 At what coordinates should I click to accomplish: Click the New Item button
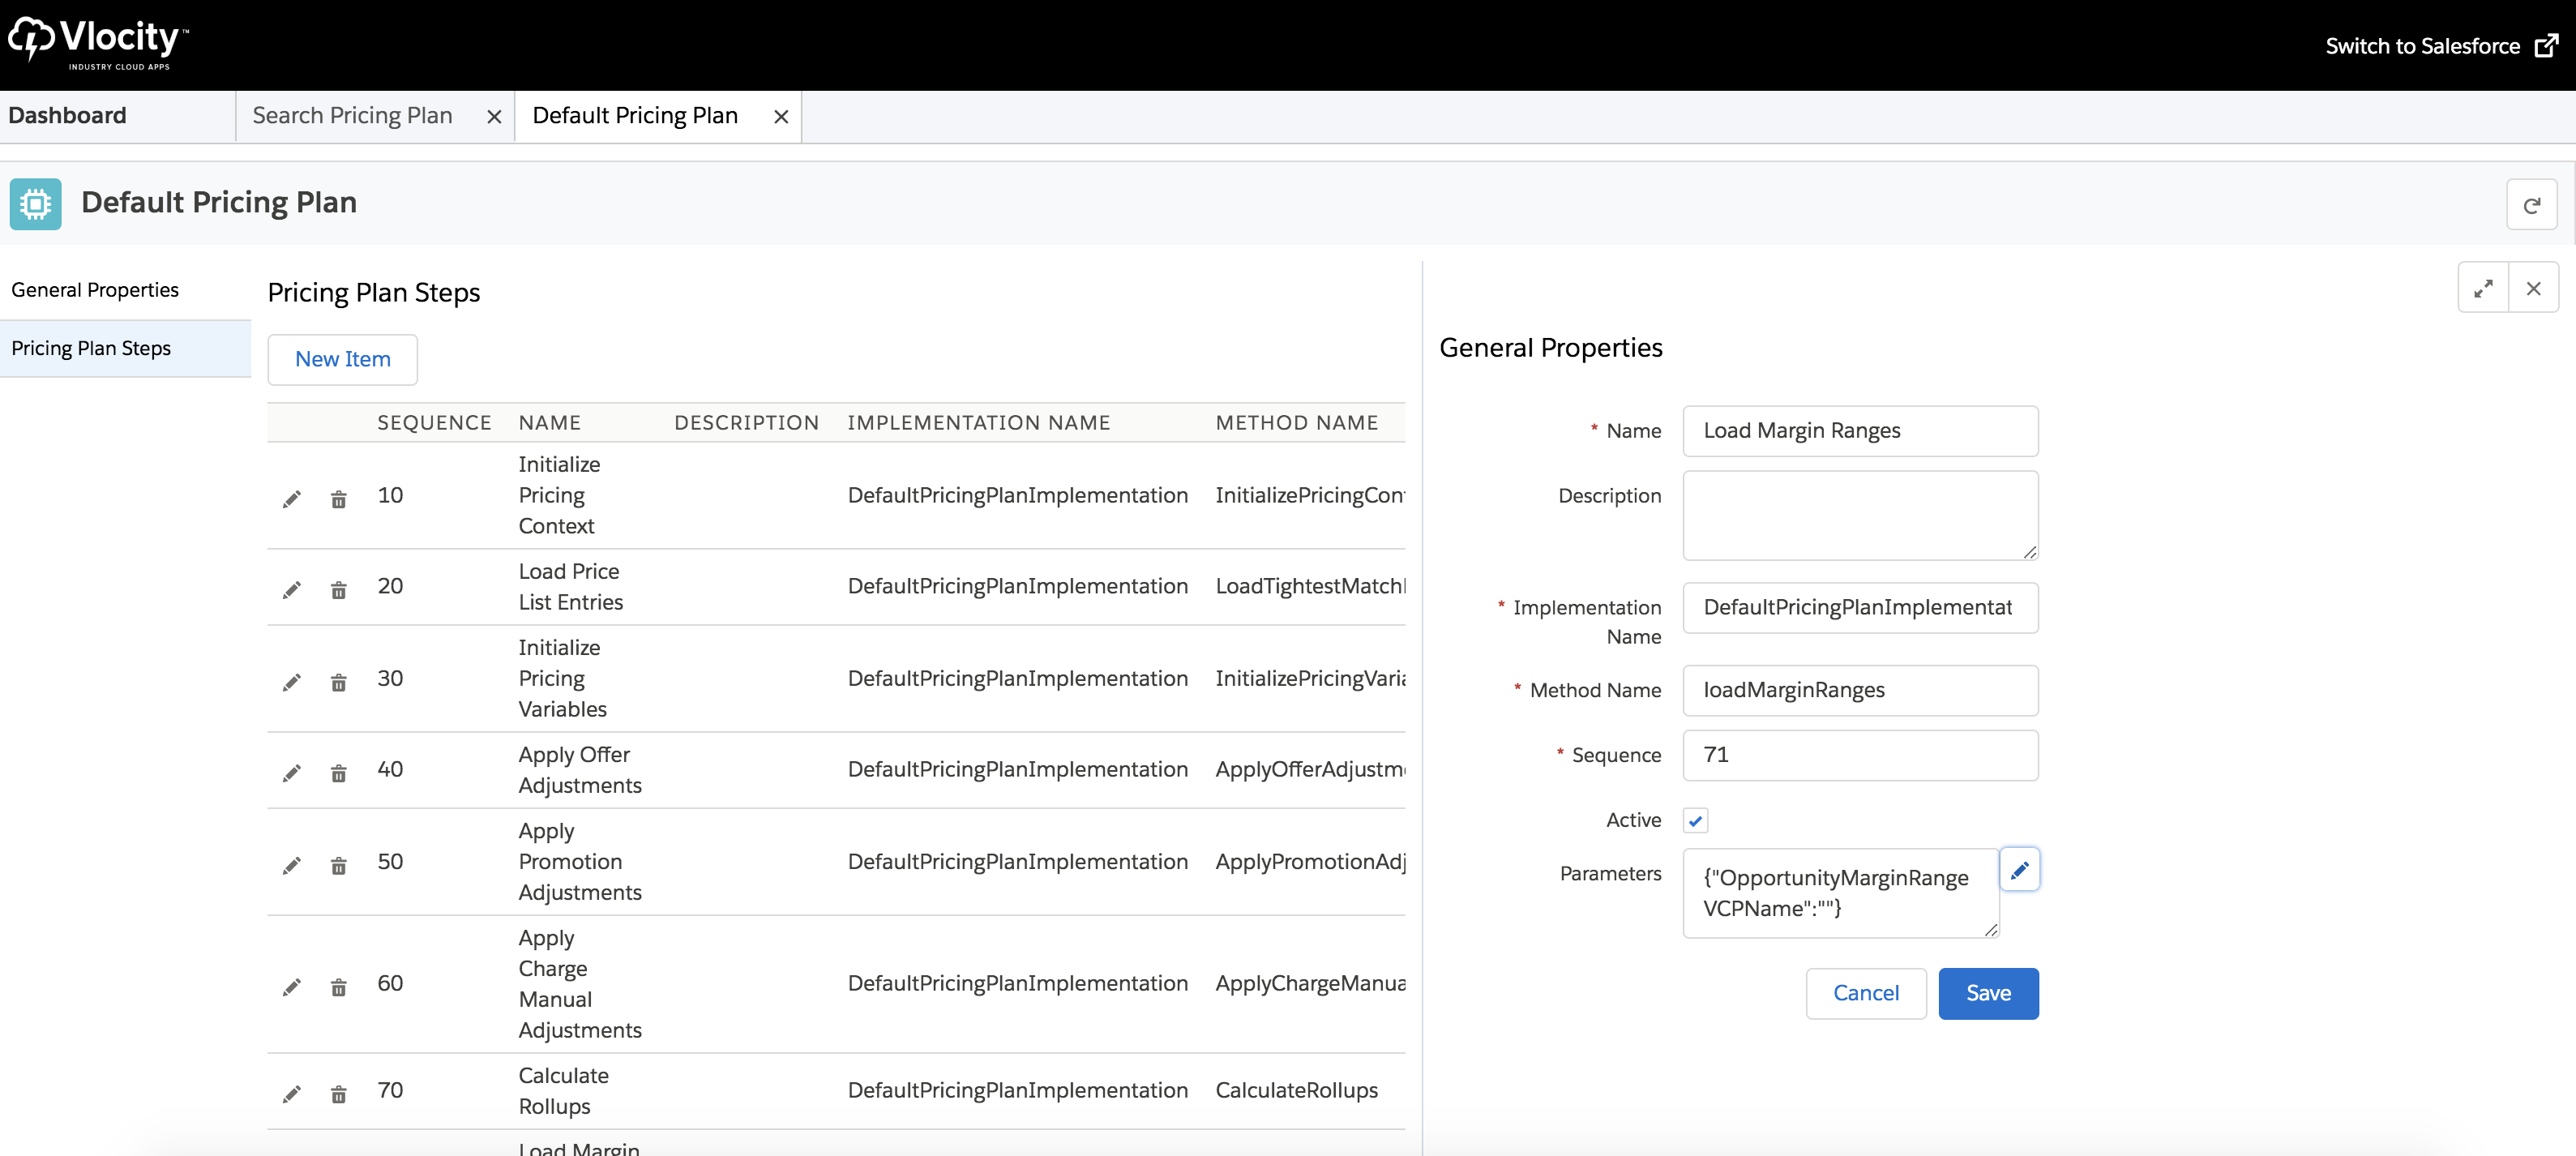(342, 359)
